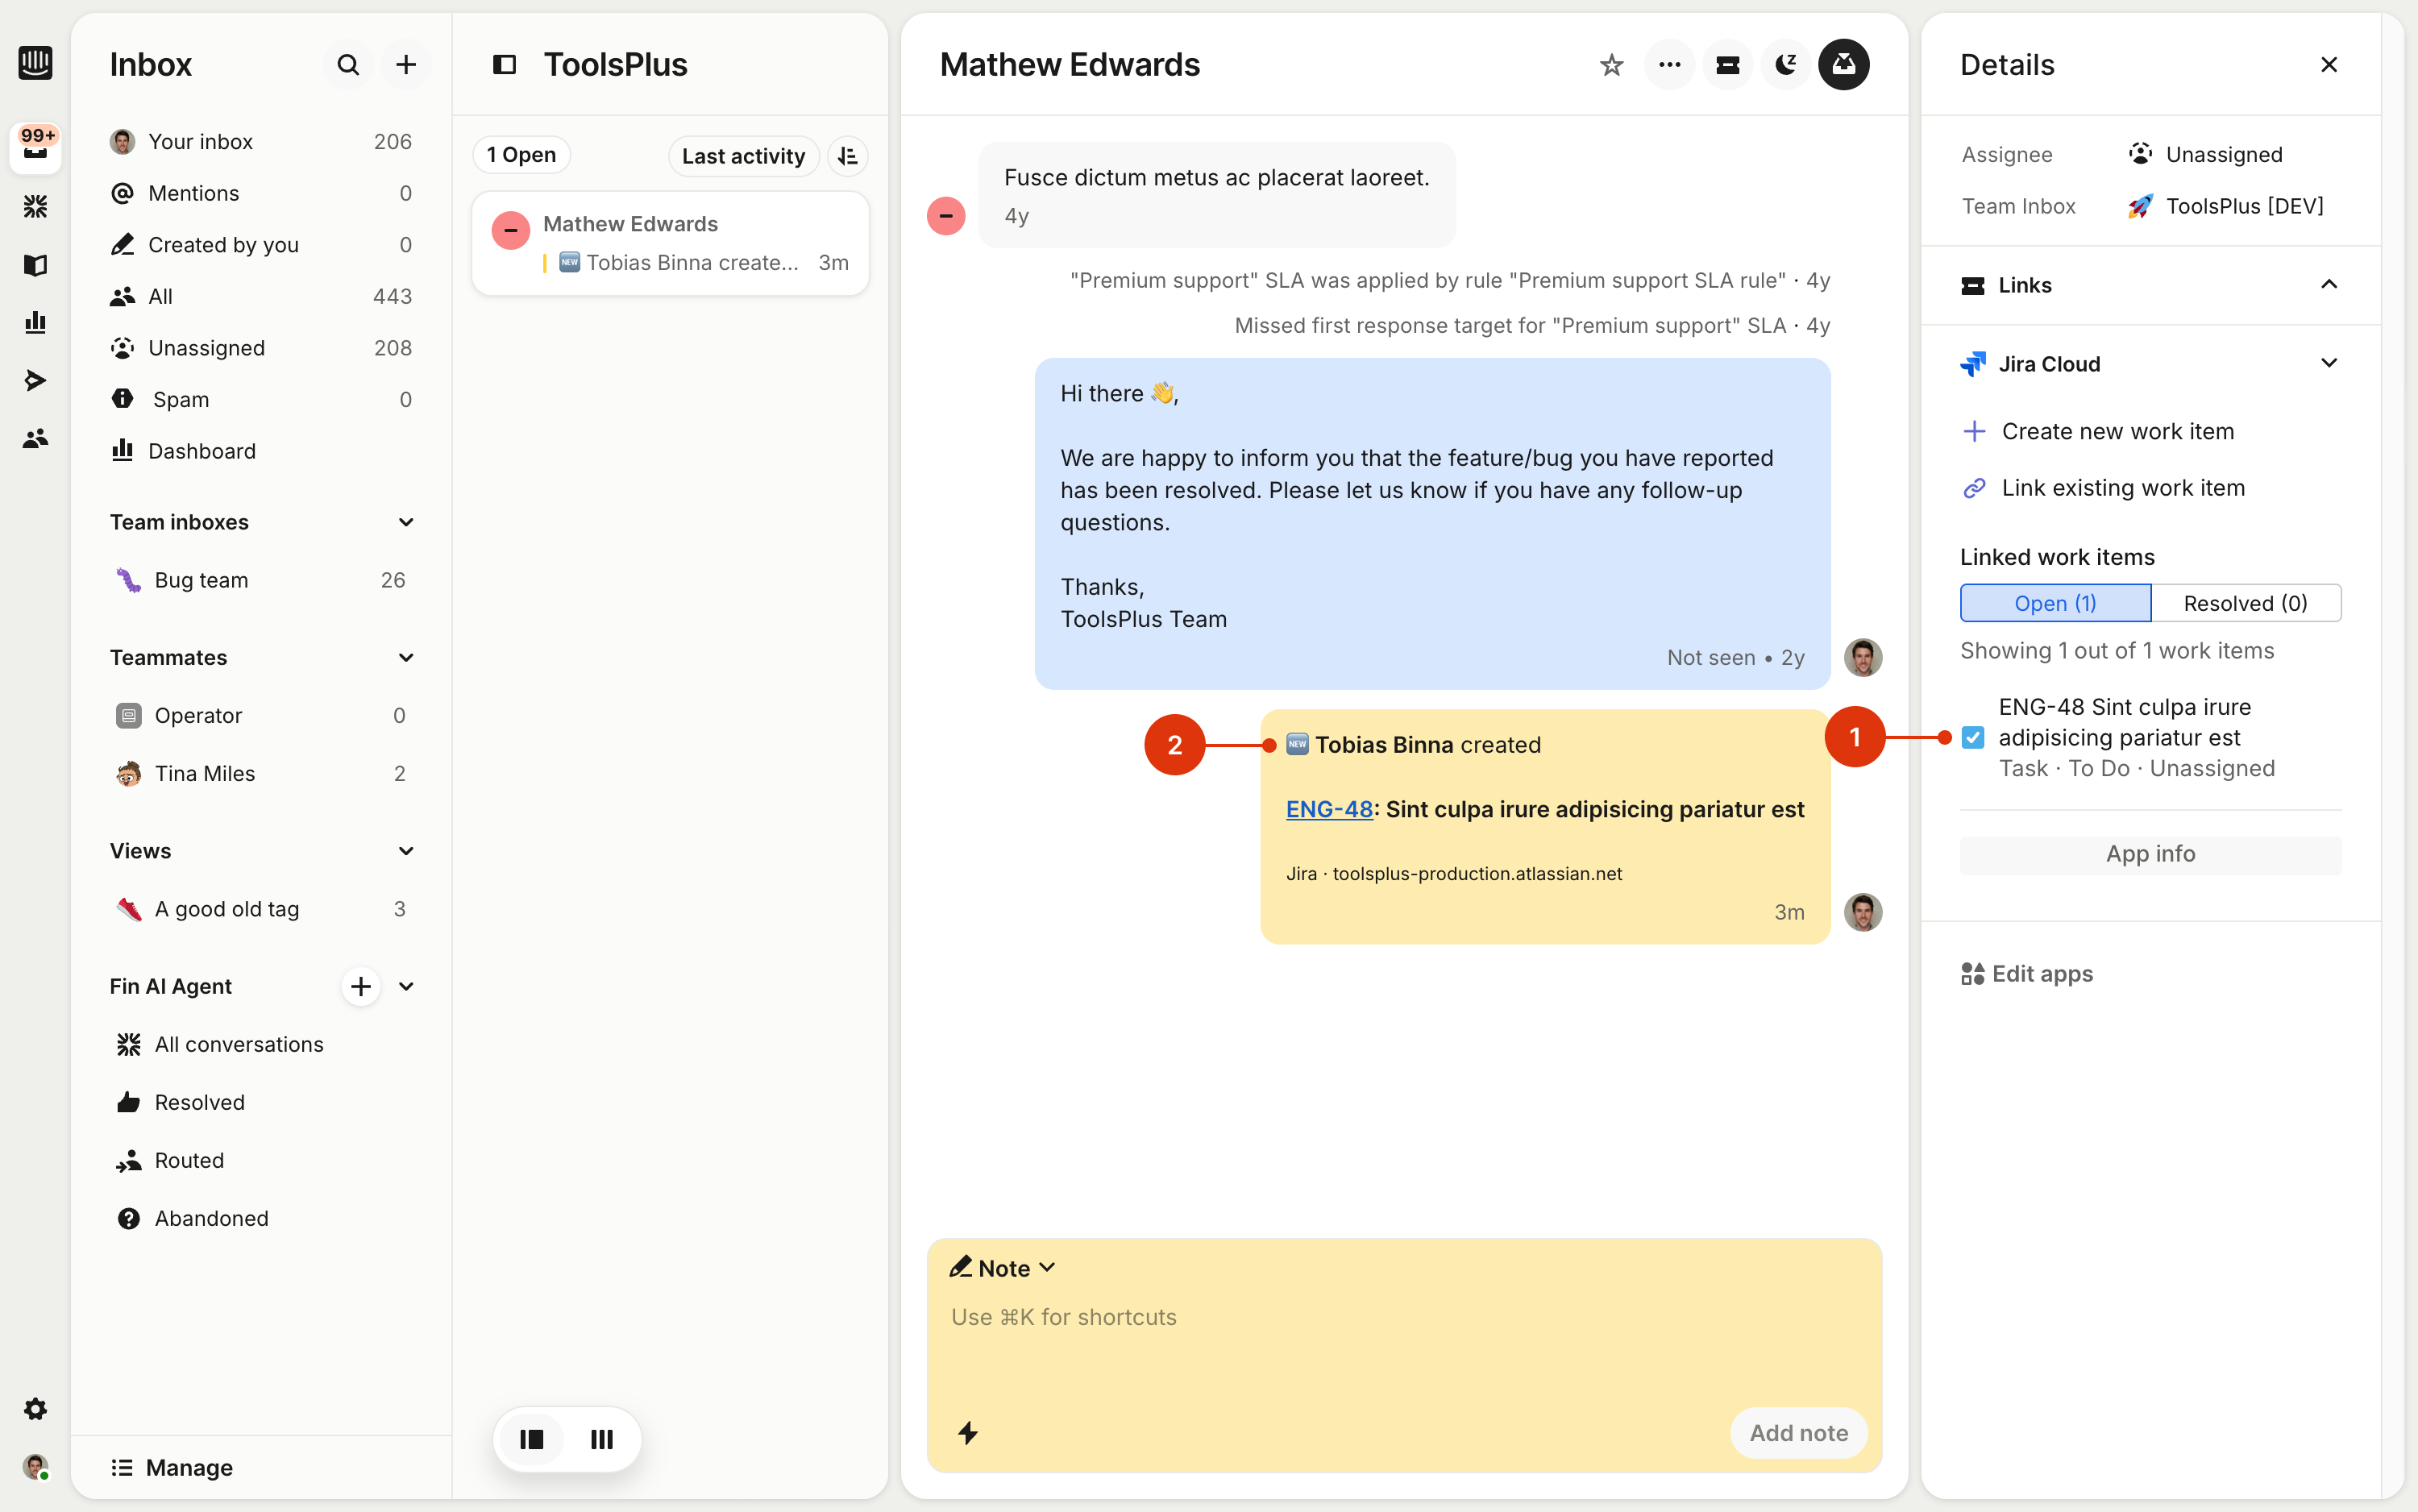Click the Fin AI Agent plus button
Viewport: 2418px width, 1512px height.
coord(360,986)
